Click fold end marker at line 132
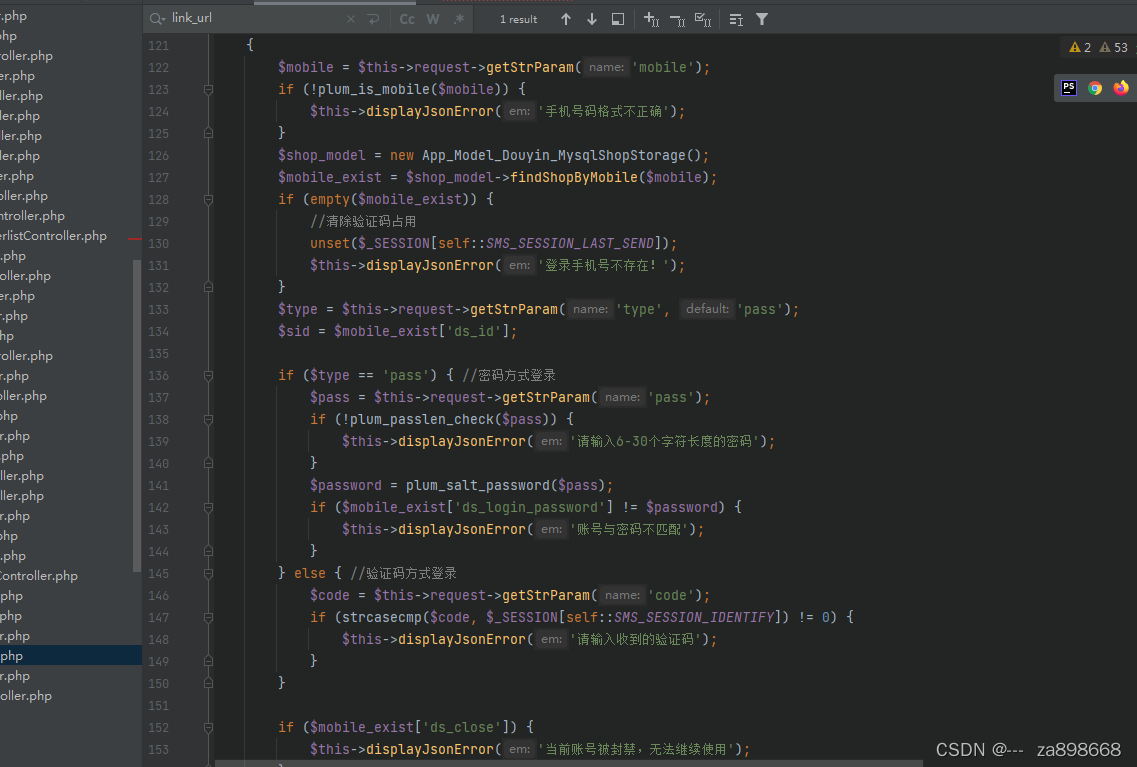This screenshot has height=767, width=1137. coord(208,287)
